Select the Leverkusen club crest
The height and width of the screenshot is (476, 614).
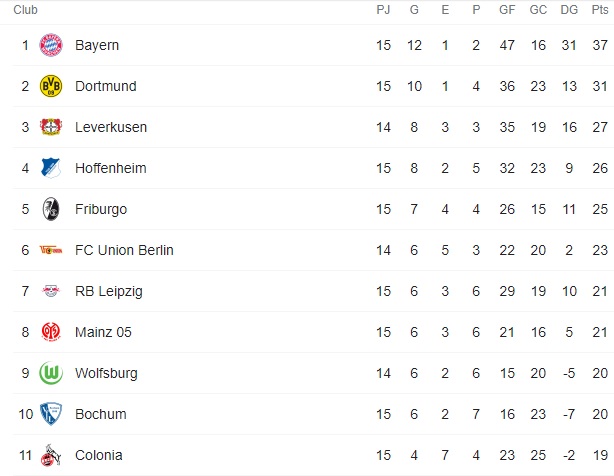(x=50, y=127)
